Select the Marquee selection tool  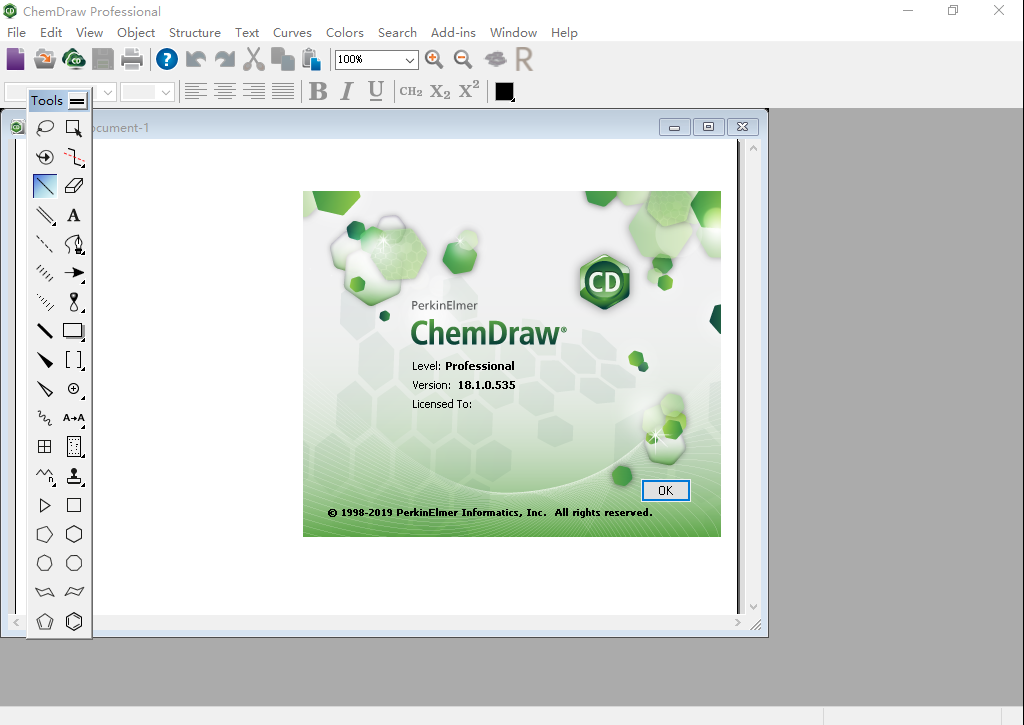[73, 128]
